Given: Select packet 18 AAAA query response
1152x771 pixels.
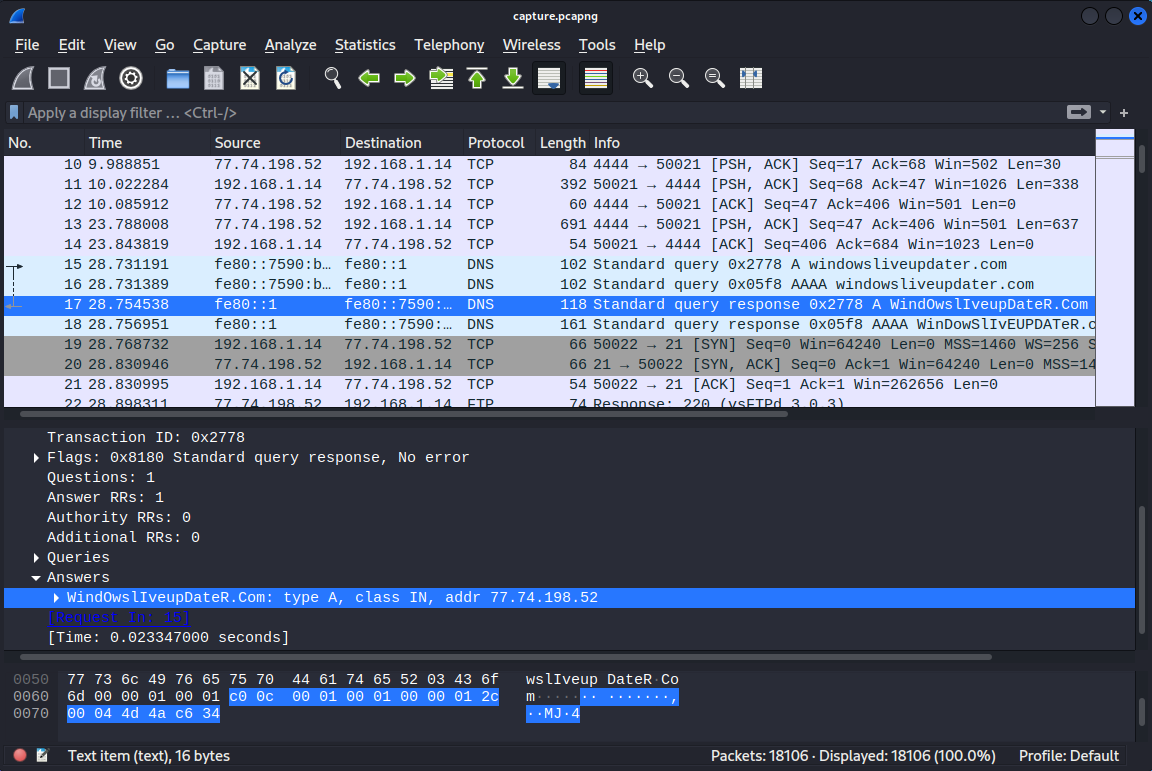Looking at the screenshot, I should pyautogui.click(x=550, y=325).
